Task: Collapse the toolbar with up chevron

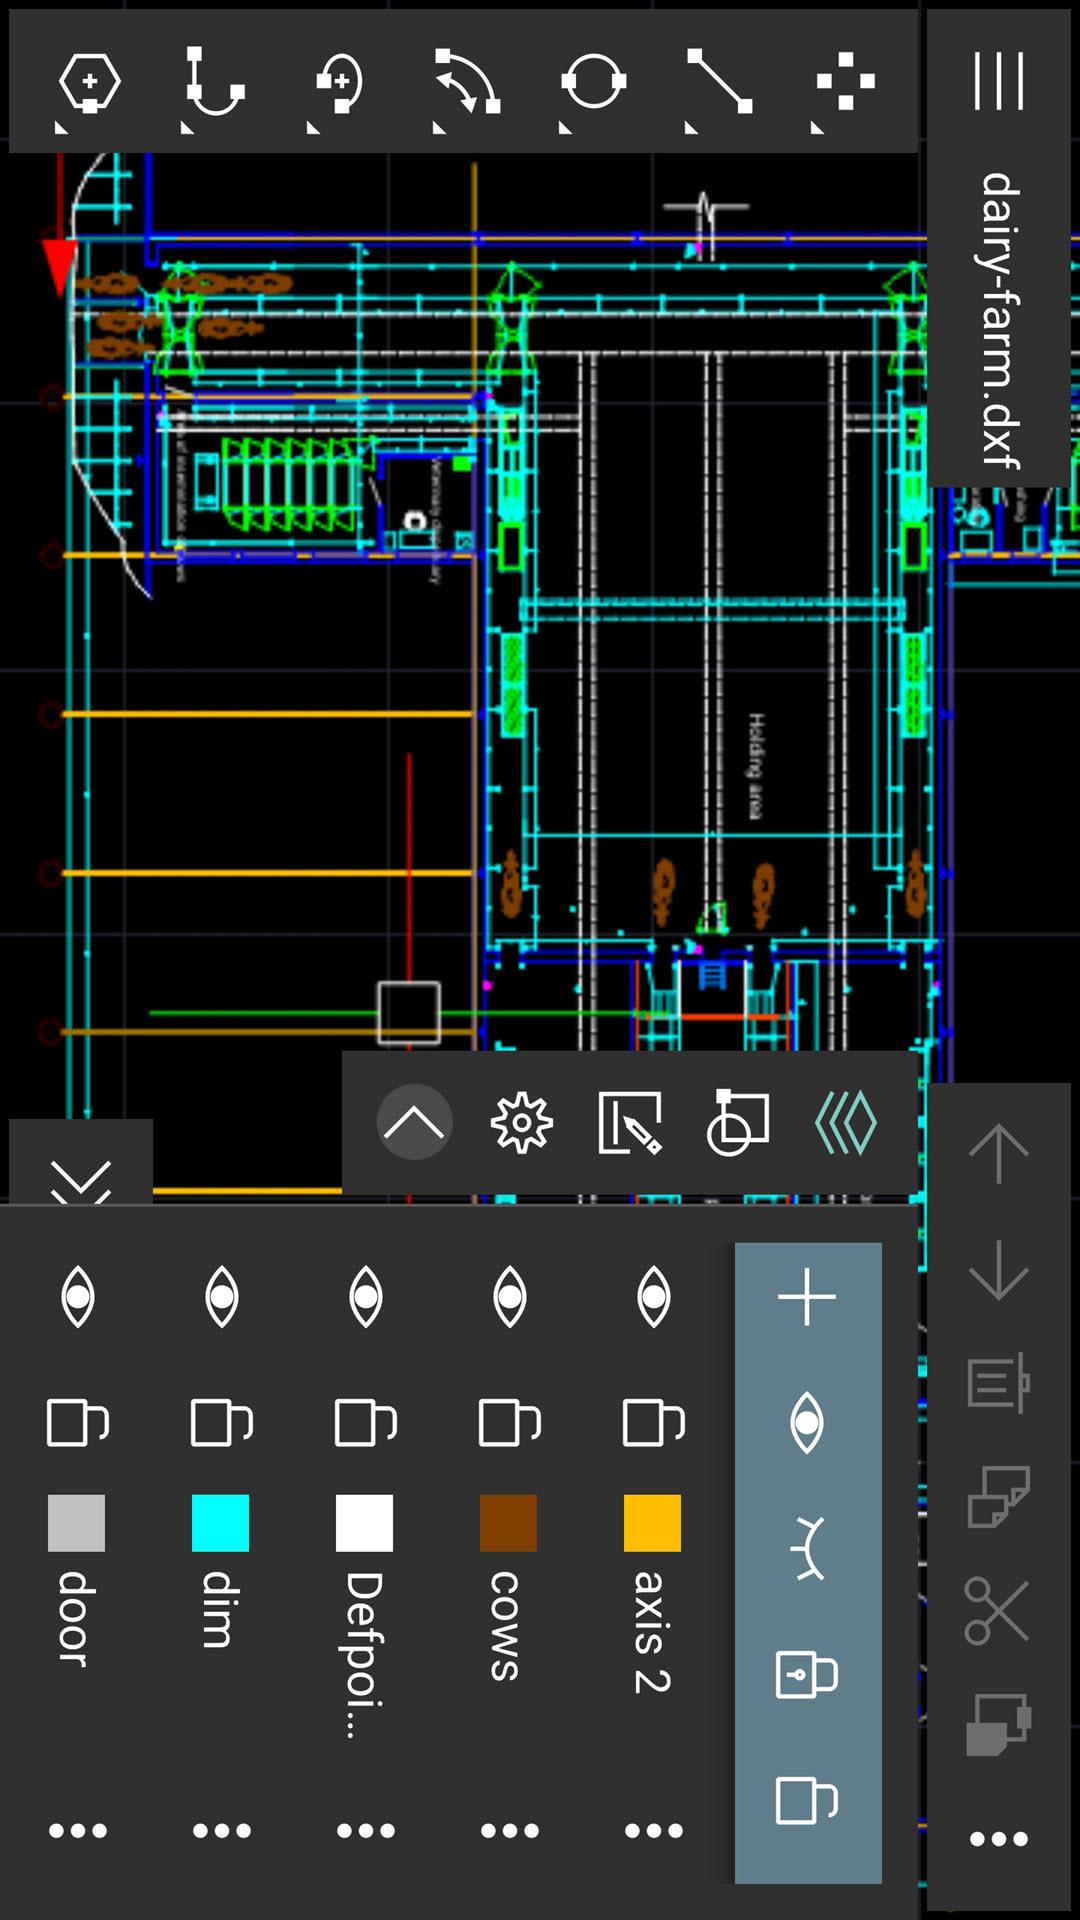Action: [414, 1123]
